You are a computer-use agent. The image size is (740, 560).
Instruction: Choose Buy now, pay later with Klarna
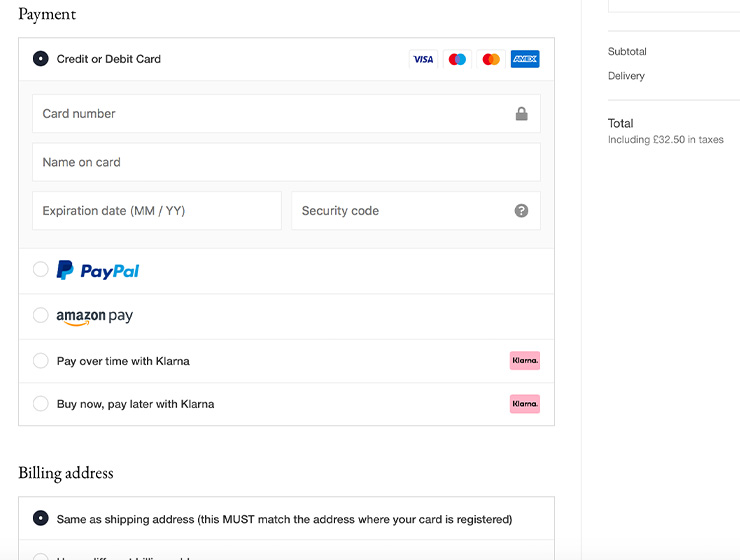41,404
